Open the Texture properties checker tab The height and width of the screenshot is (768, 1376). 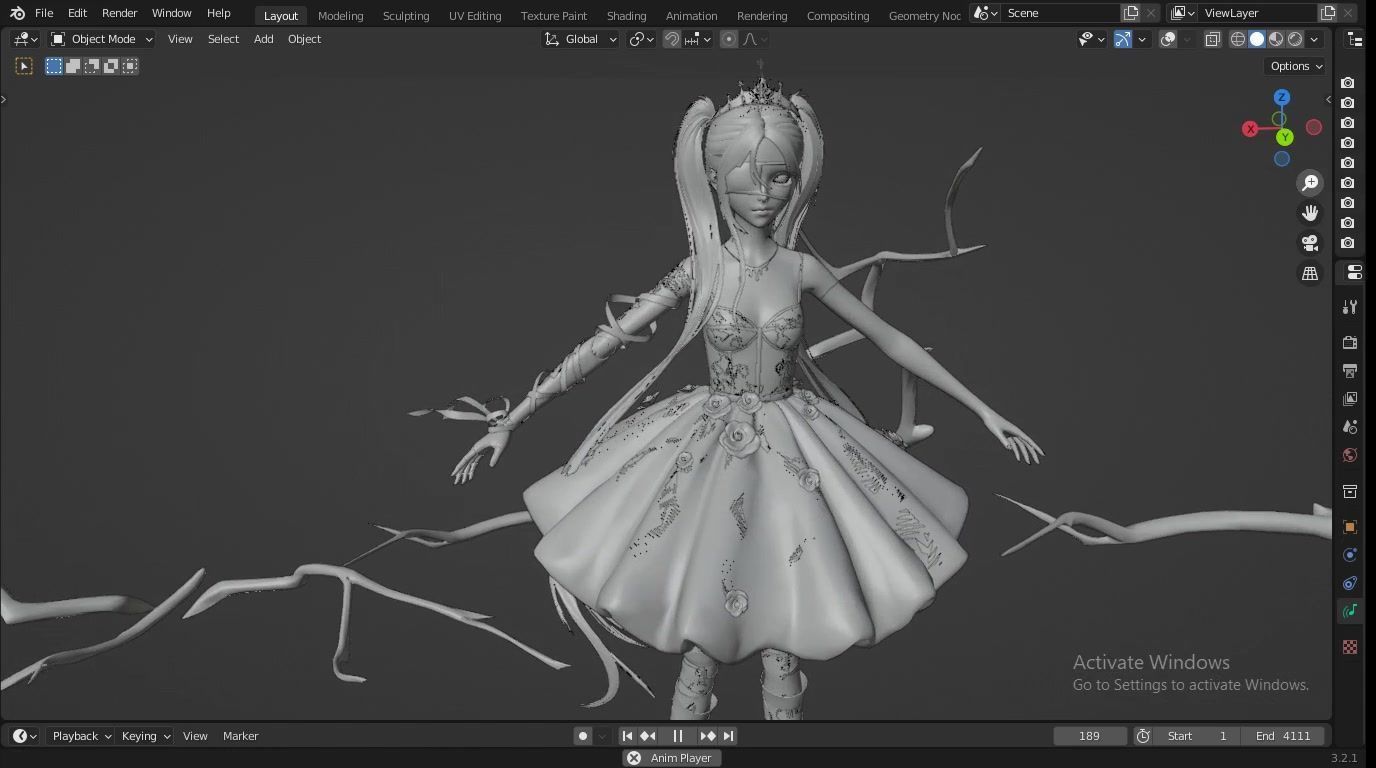tap(1350, 647)
